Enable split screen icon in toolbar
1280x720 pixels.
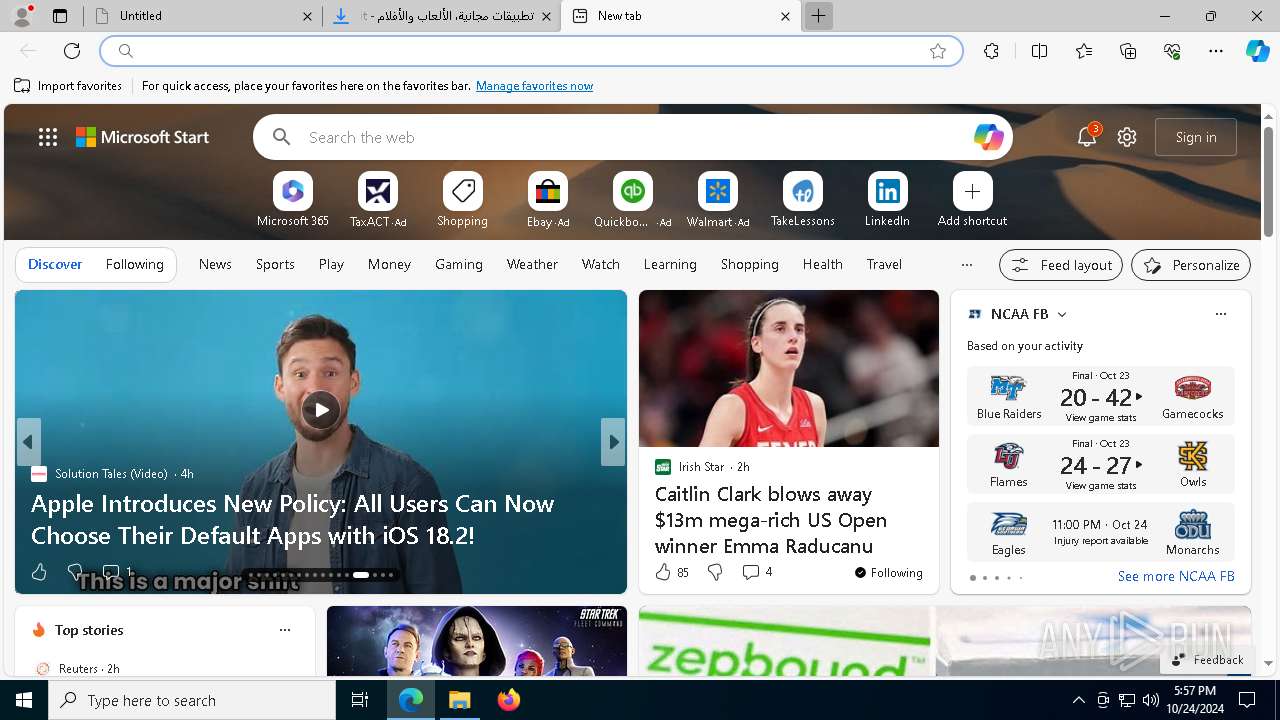[1039, 51]
